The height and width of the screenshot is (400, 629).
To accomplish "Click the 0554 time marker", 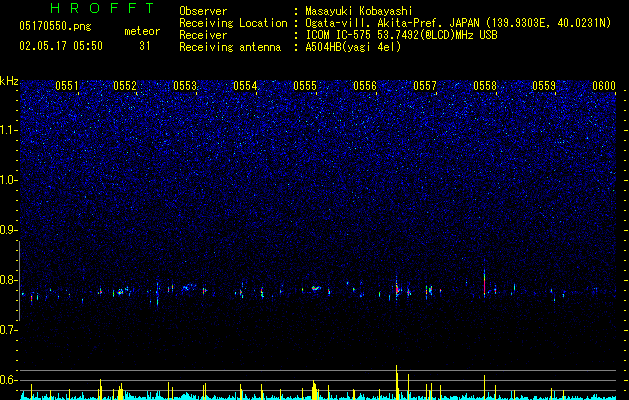I will 245,86.
